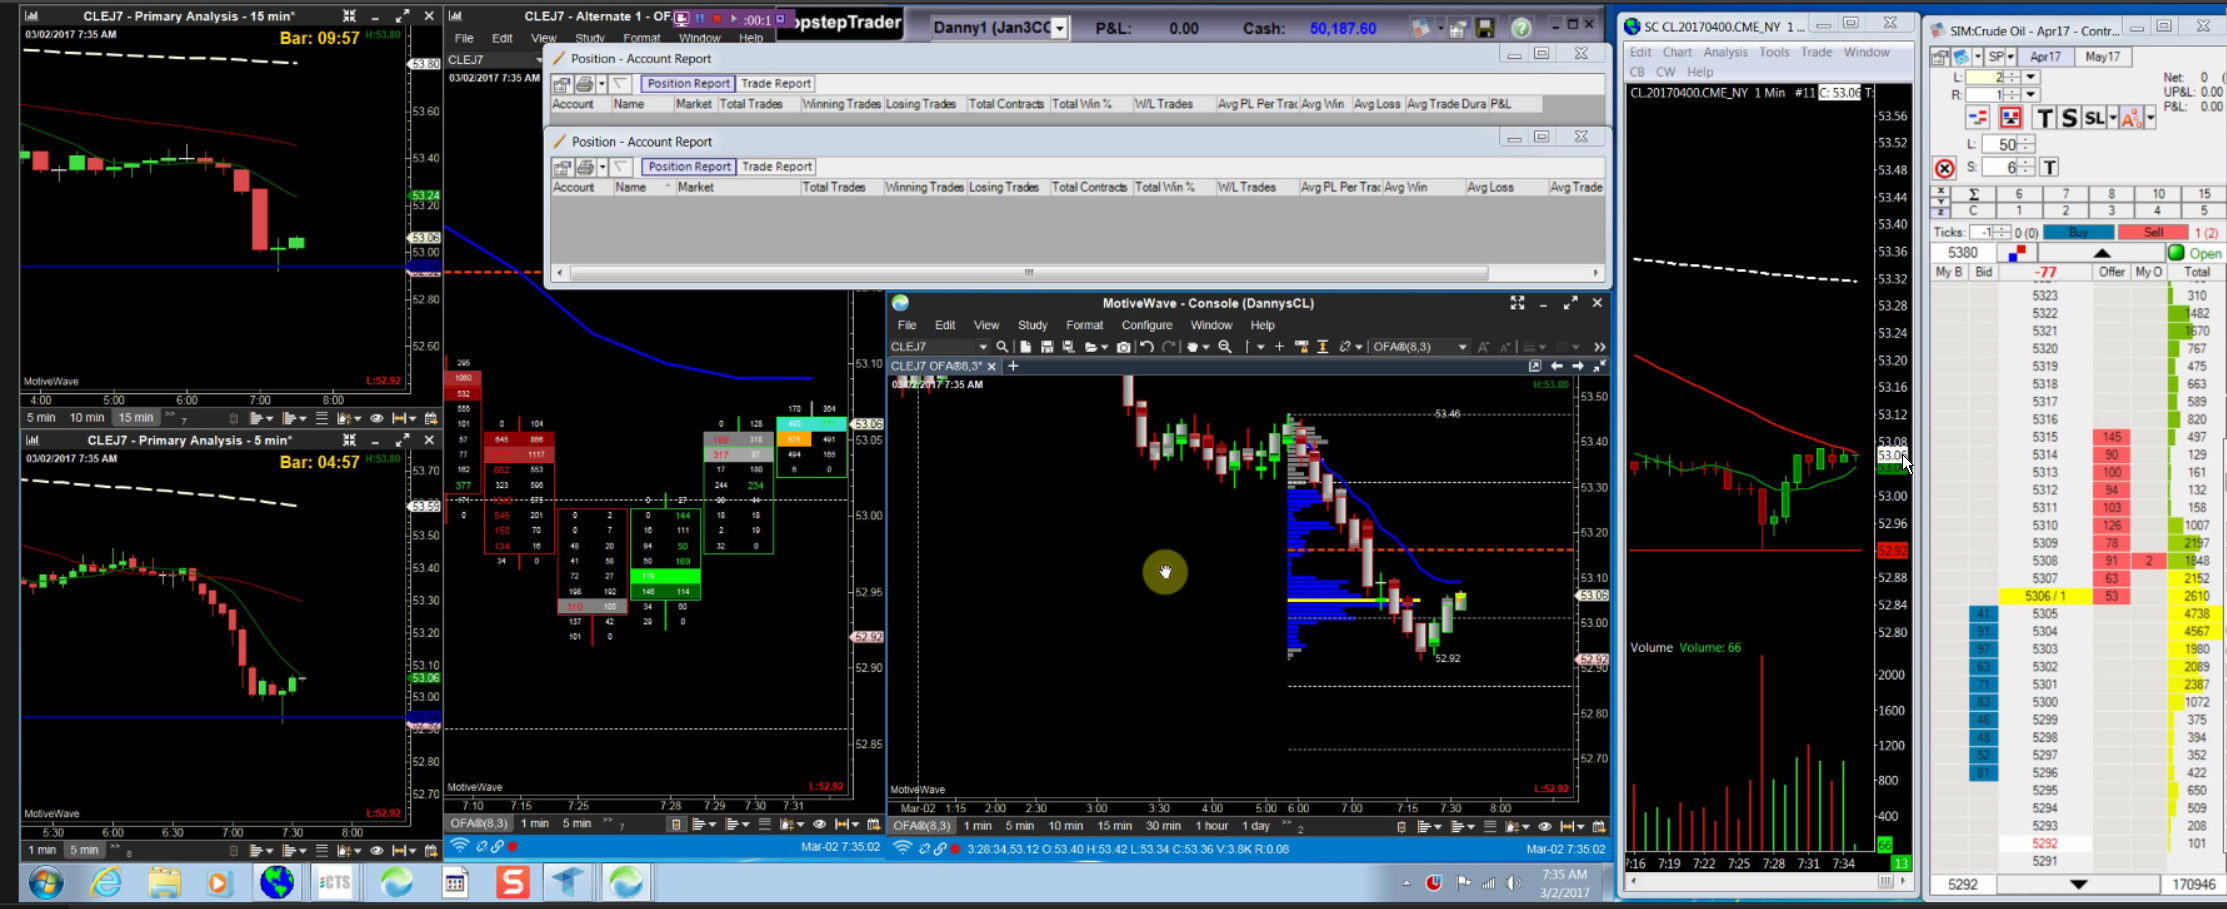This screenshot has height=909, width=2227.
Task: Select 15 min timeframe in Console bottom bar
Action: coord(1114,826)
